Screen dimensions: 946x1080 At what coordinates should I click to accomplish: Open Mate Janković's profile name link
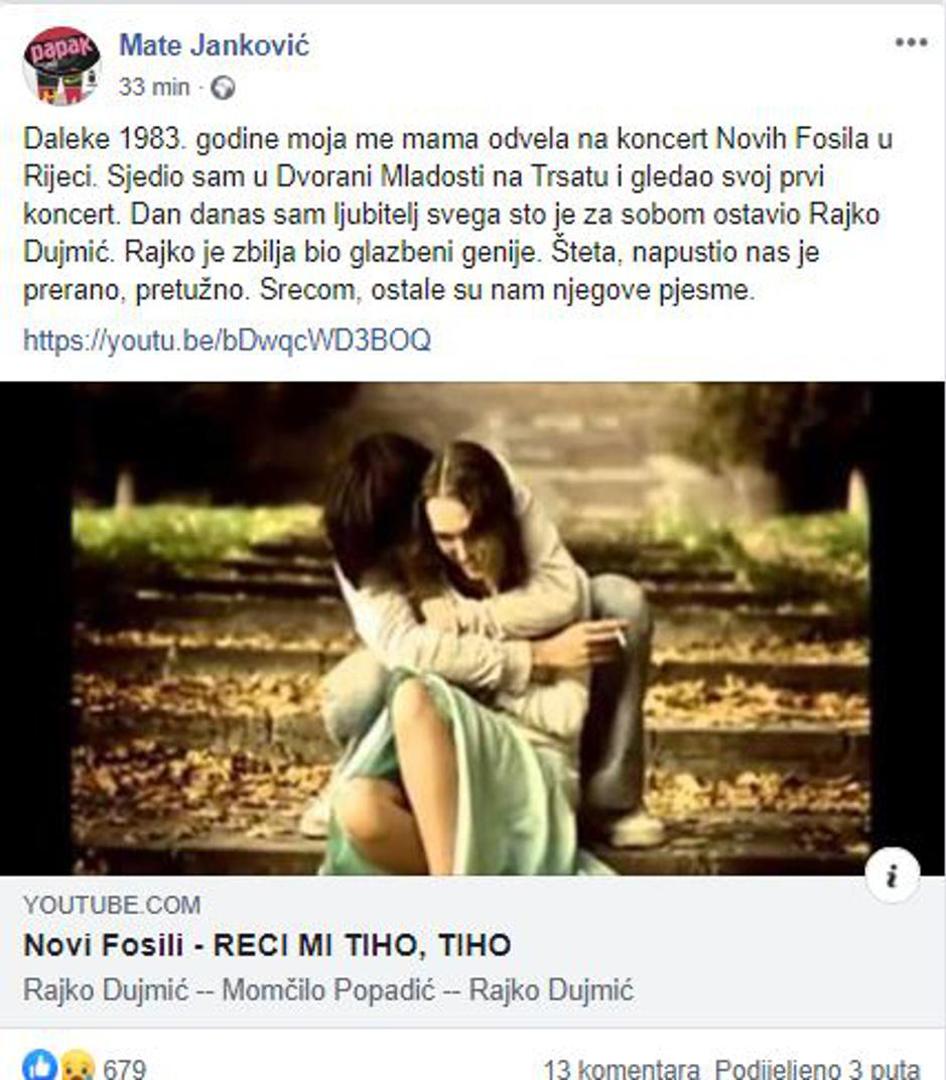[214, 45]
